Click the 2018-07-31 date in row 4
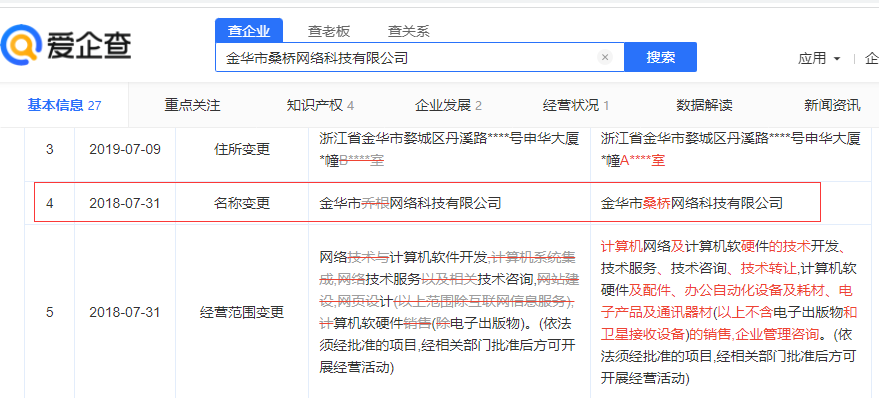Screen dimensions: 879x398 point(125,203)
